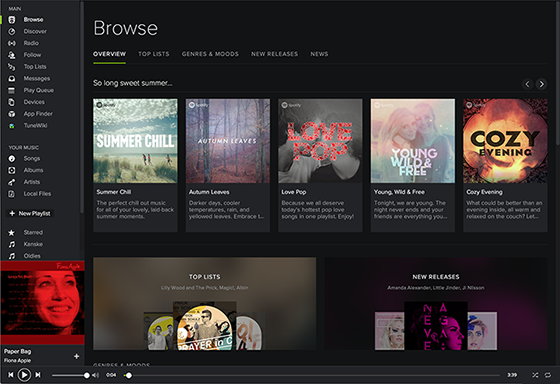The height and width of the screenshot is (384, 560).
Task: Open the Young, Wild & Free title
Action: click(399, 192)
